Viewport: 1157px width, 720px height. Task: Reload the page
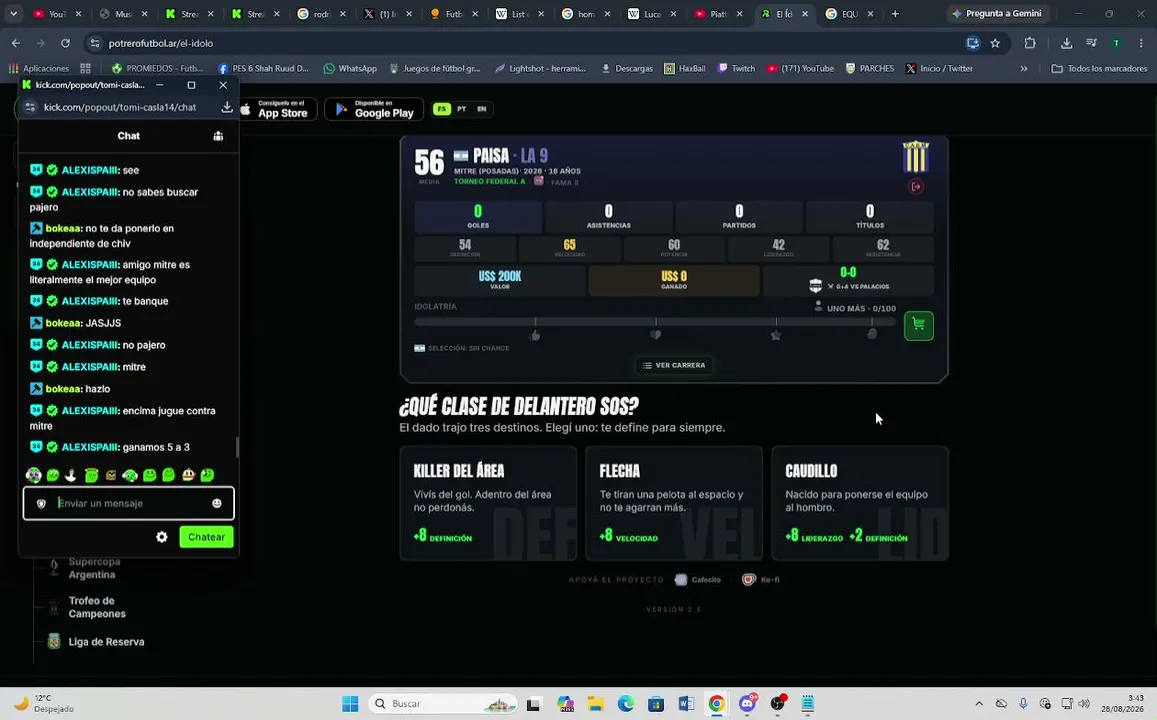click(x=65, y=44)
